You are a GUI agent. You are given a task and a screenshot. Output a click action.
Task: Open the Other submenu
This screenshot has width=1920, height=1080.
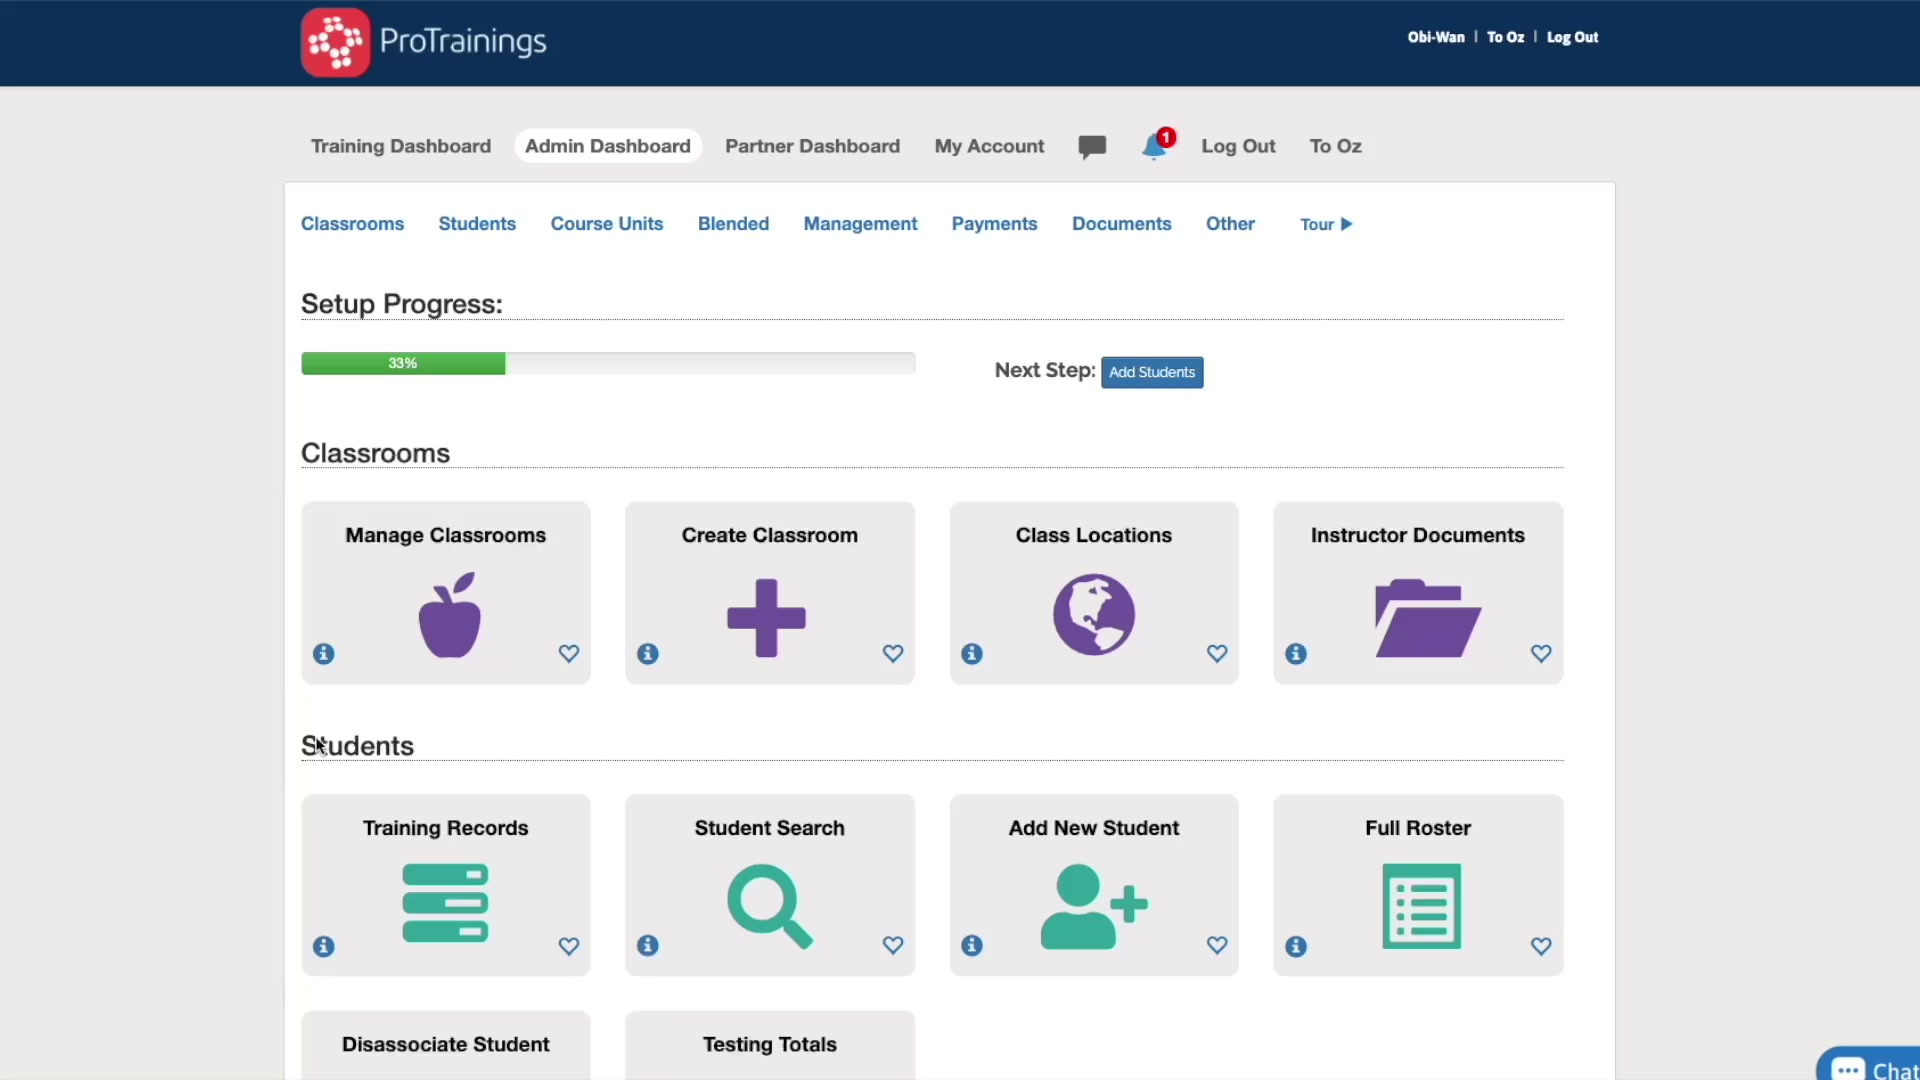(1230, 224)
